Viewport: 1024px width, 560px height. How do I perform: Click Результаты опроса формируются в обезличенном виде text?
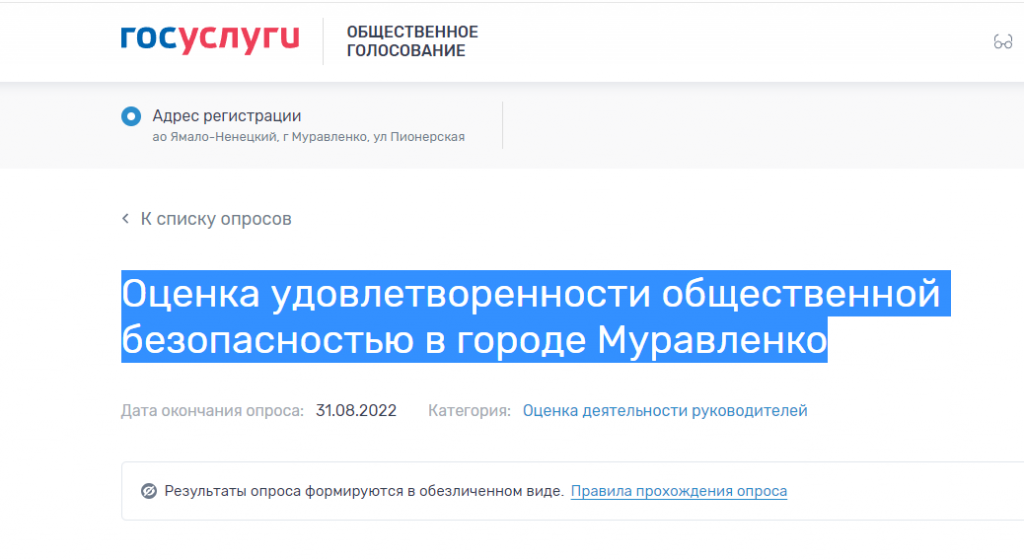pyautogui.click(x=364, y=491)
